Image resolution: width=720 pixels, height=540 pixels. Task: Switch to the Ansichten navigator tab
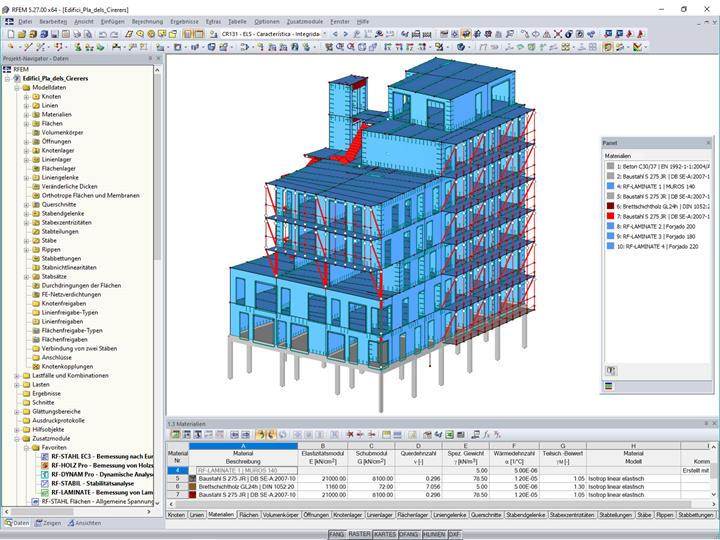tap(84, 523)
